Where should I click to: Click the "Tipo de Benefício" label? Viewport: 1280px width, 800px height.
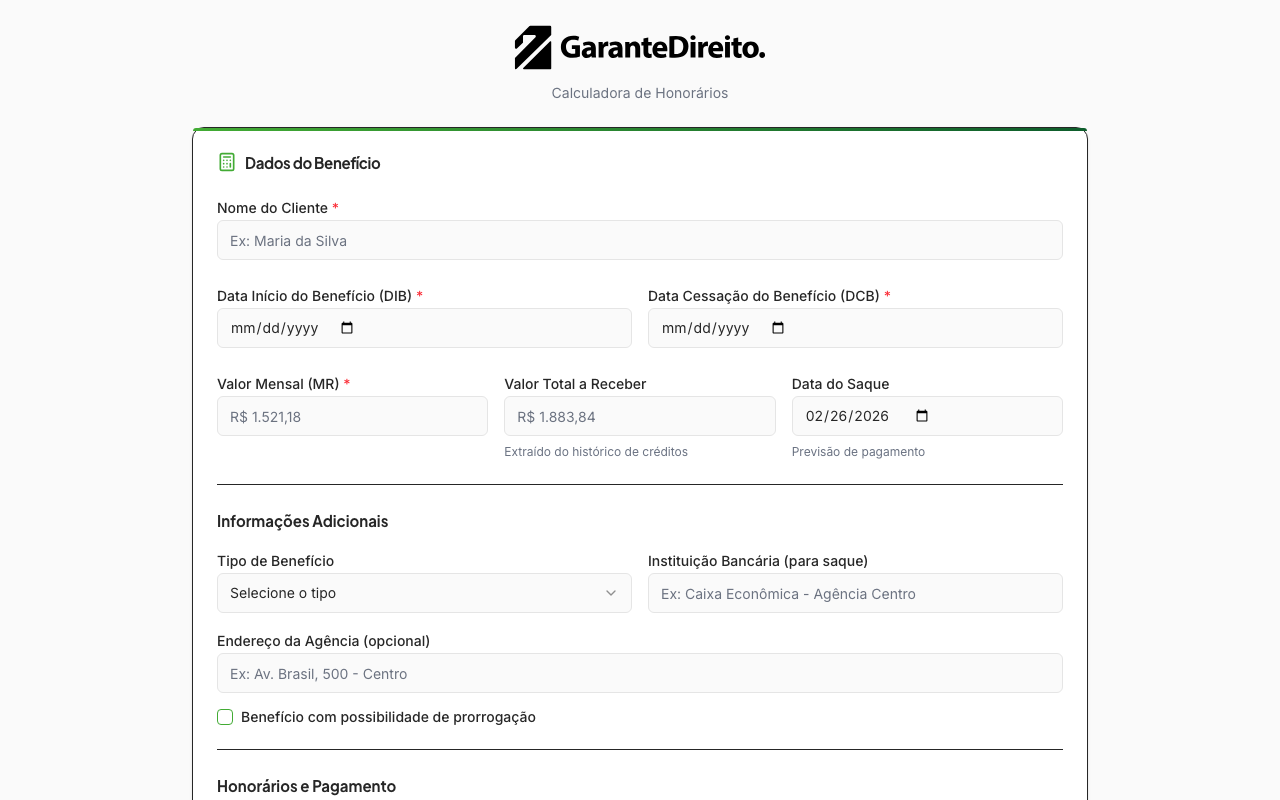[275, 561]
